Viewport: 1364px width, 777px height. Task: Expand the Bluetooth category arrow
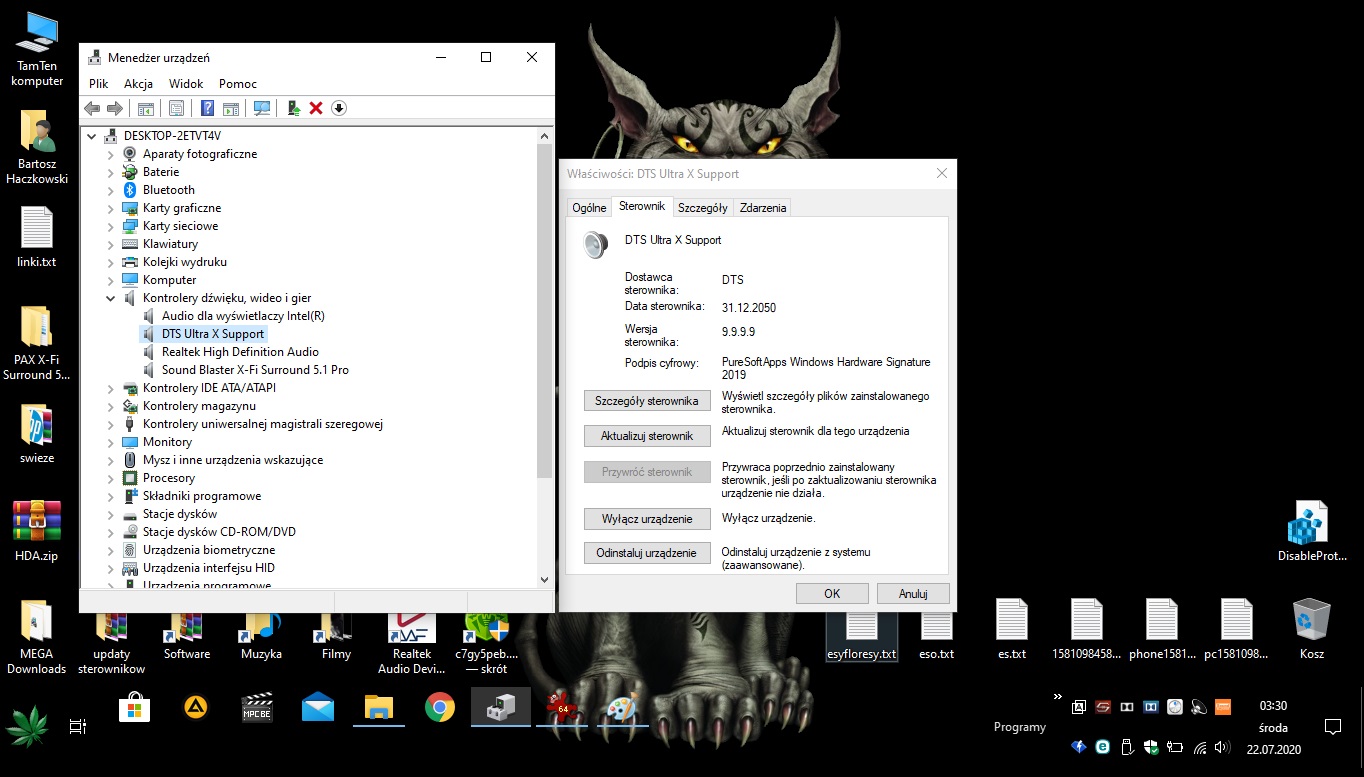(x=111, y=190)
